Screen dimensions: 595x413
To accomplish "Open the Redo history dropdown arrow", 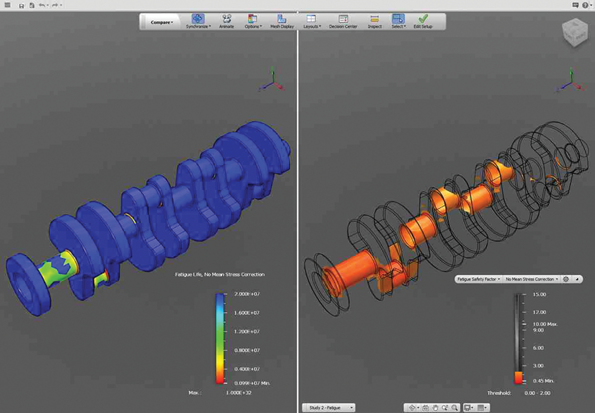I will 61,5.
